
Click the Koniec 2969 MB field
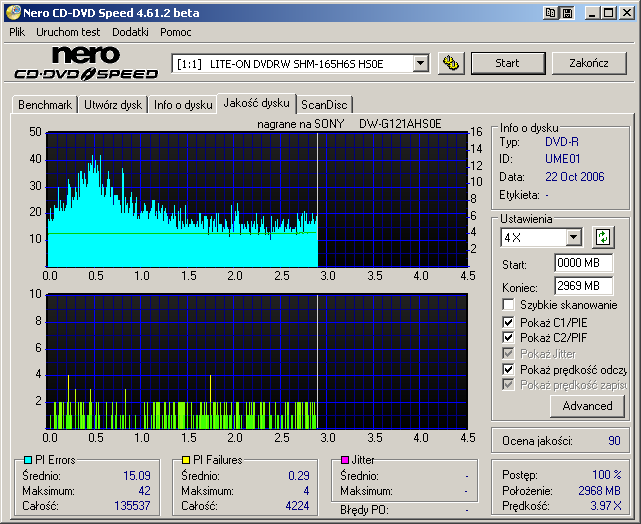click(584, 286)
